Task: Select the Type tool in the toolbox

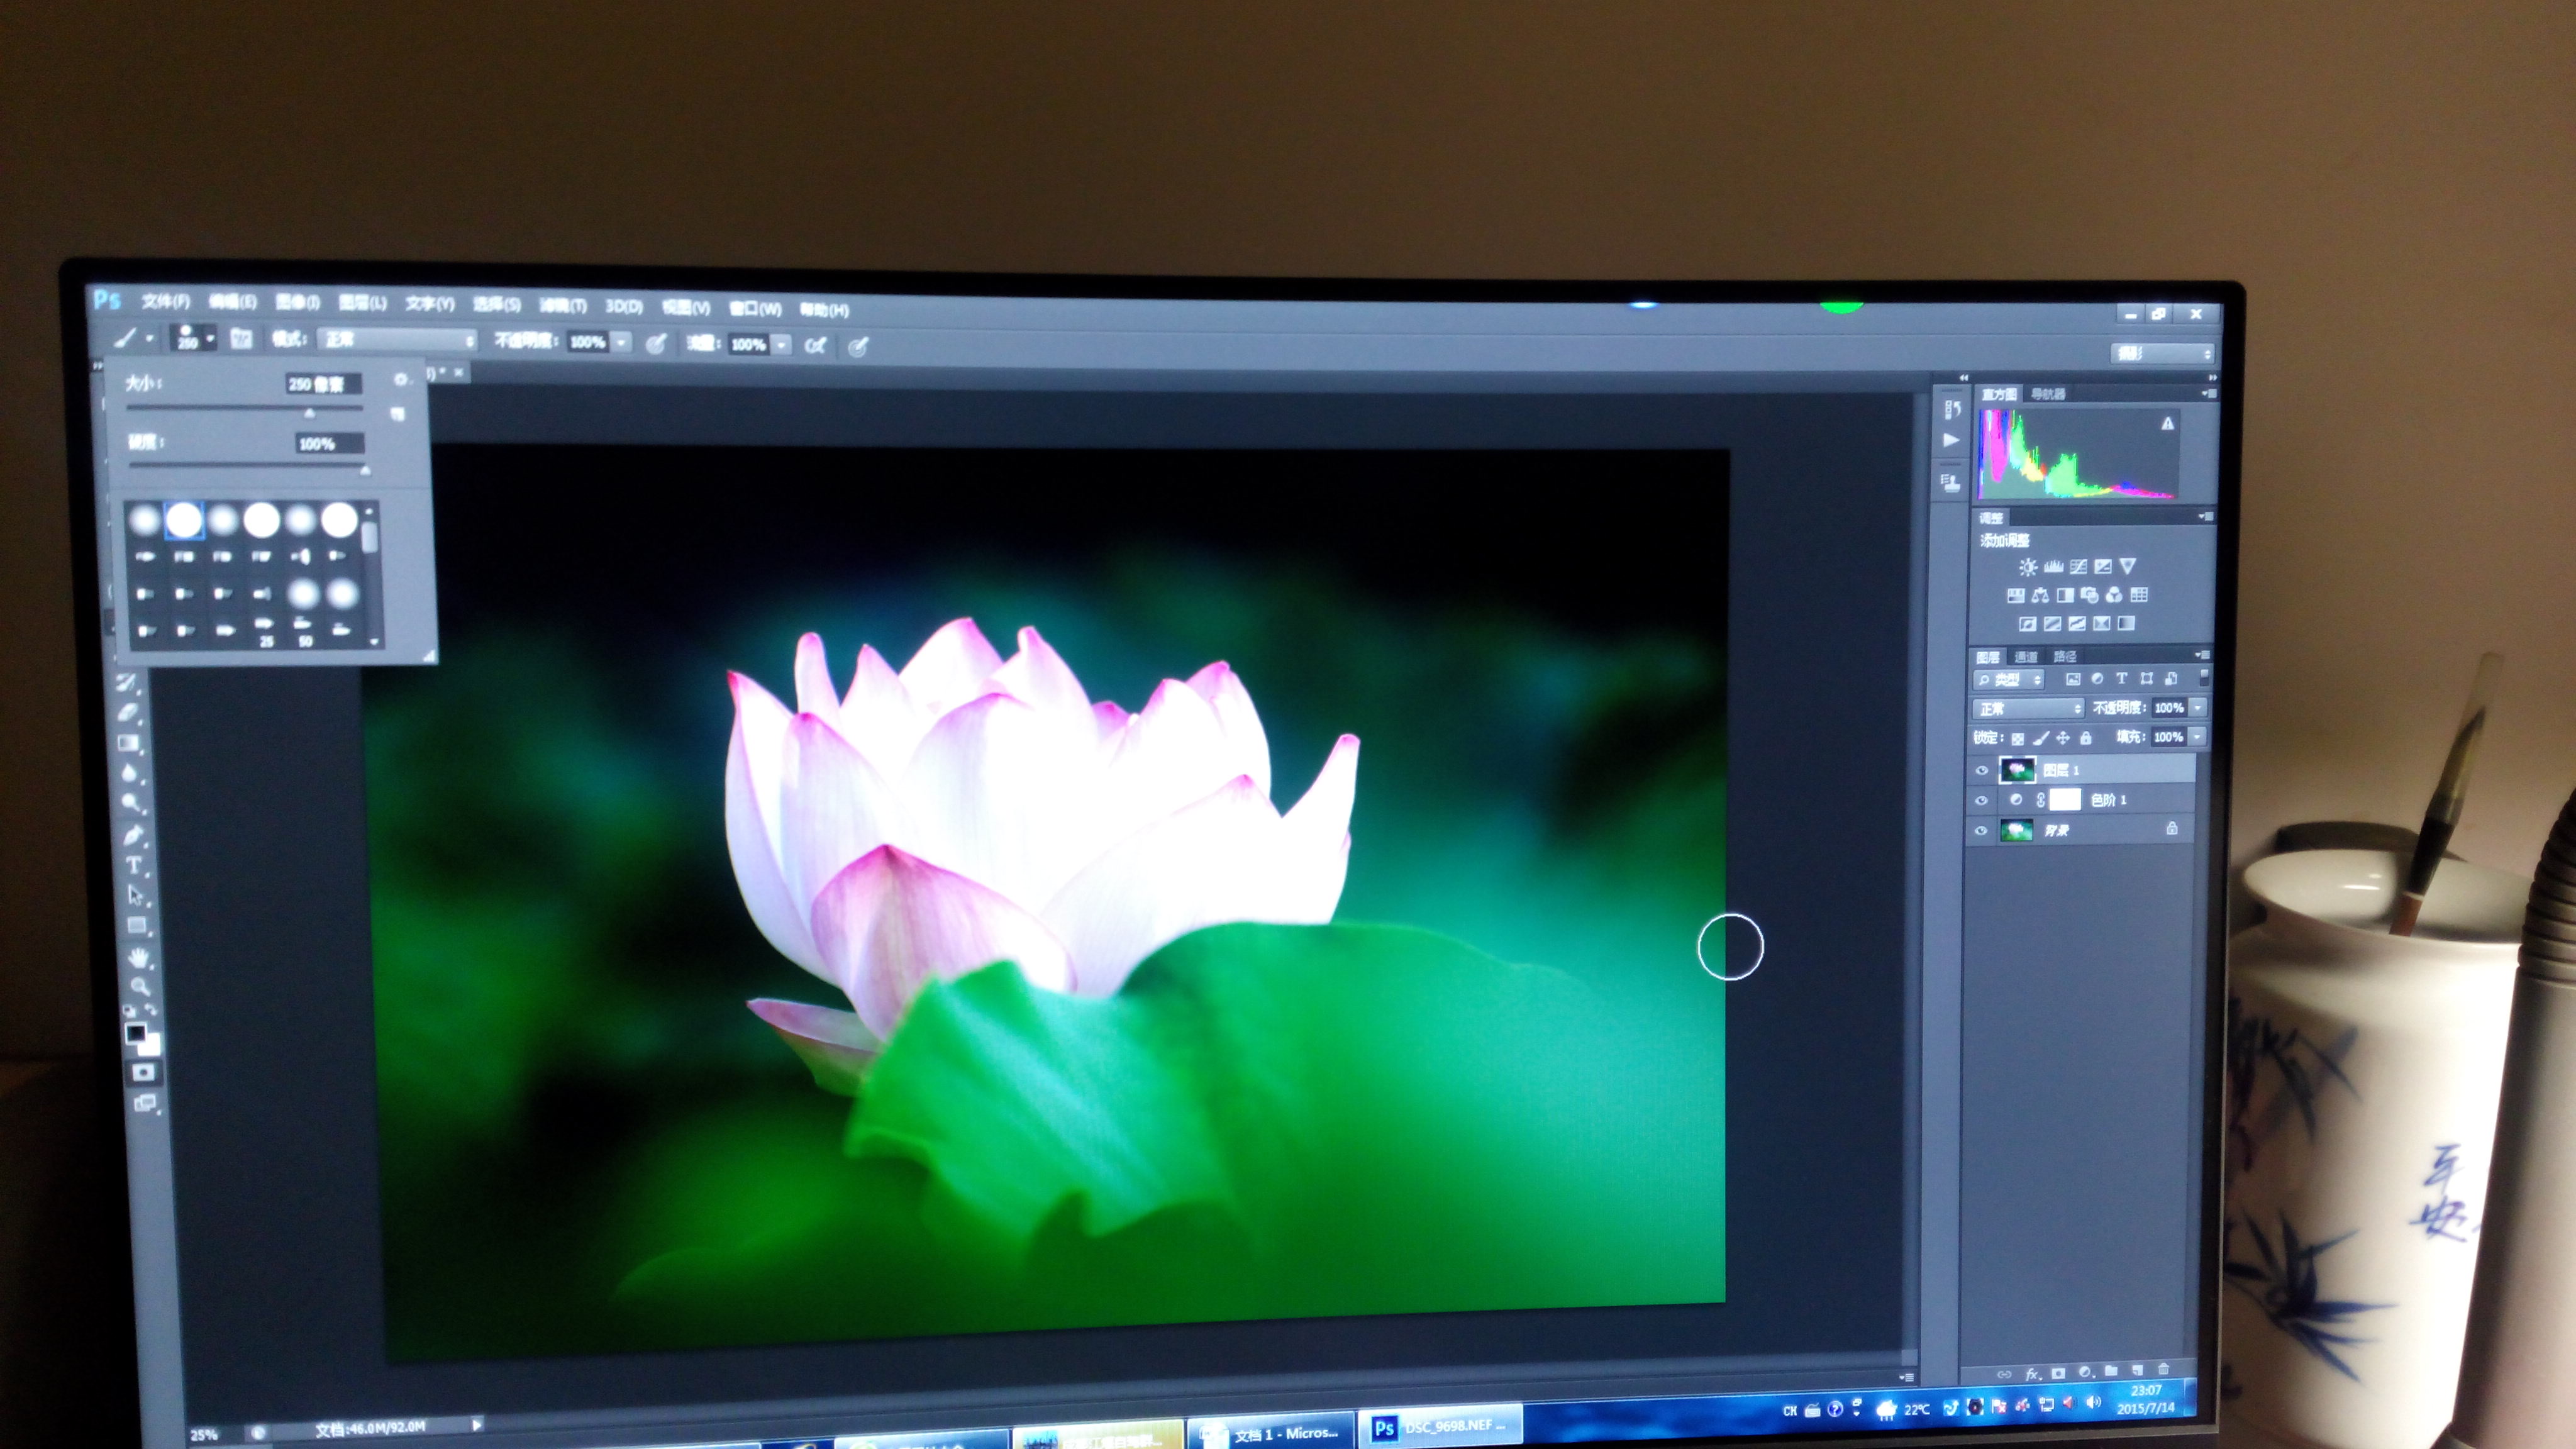Action: point(134,865)
